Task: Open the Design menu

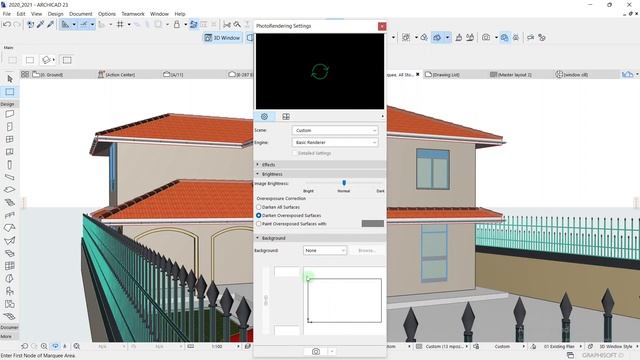Action: click(x=56, y=14)
